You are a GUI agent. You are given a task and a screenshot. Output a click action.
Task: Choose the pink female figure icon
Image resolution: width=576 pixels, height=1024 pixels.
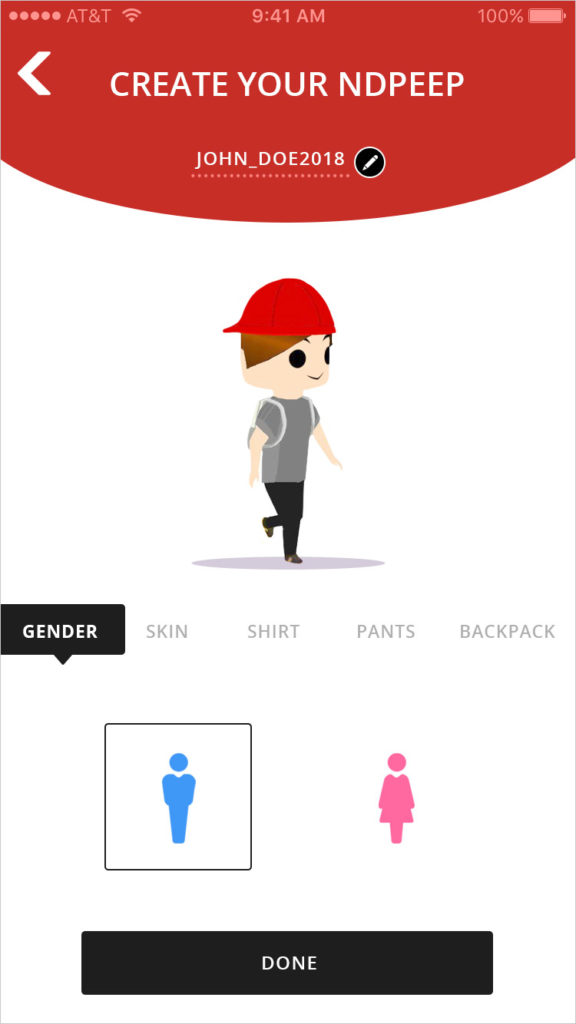pyautogui.click(x=396, y=798)
